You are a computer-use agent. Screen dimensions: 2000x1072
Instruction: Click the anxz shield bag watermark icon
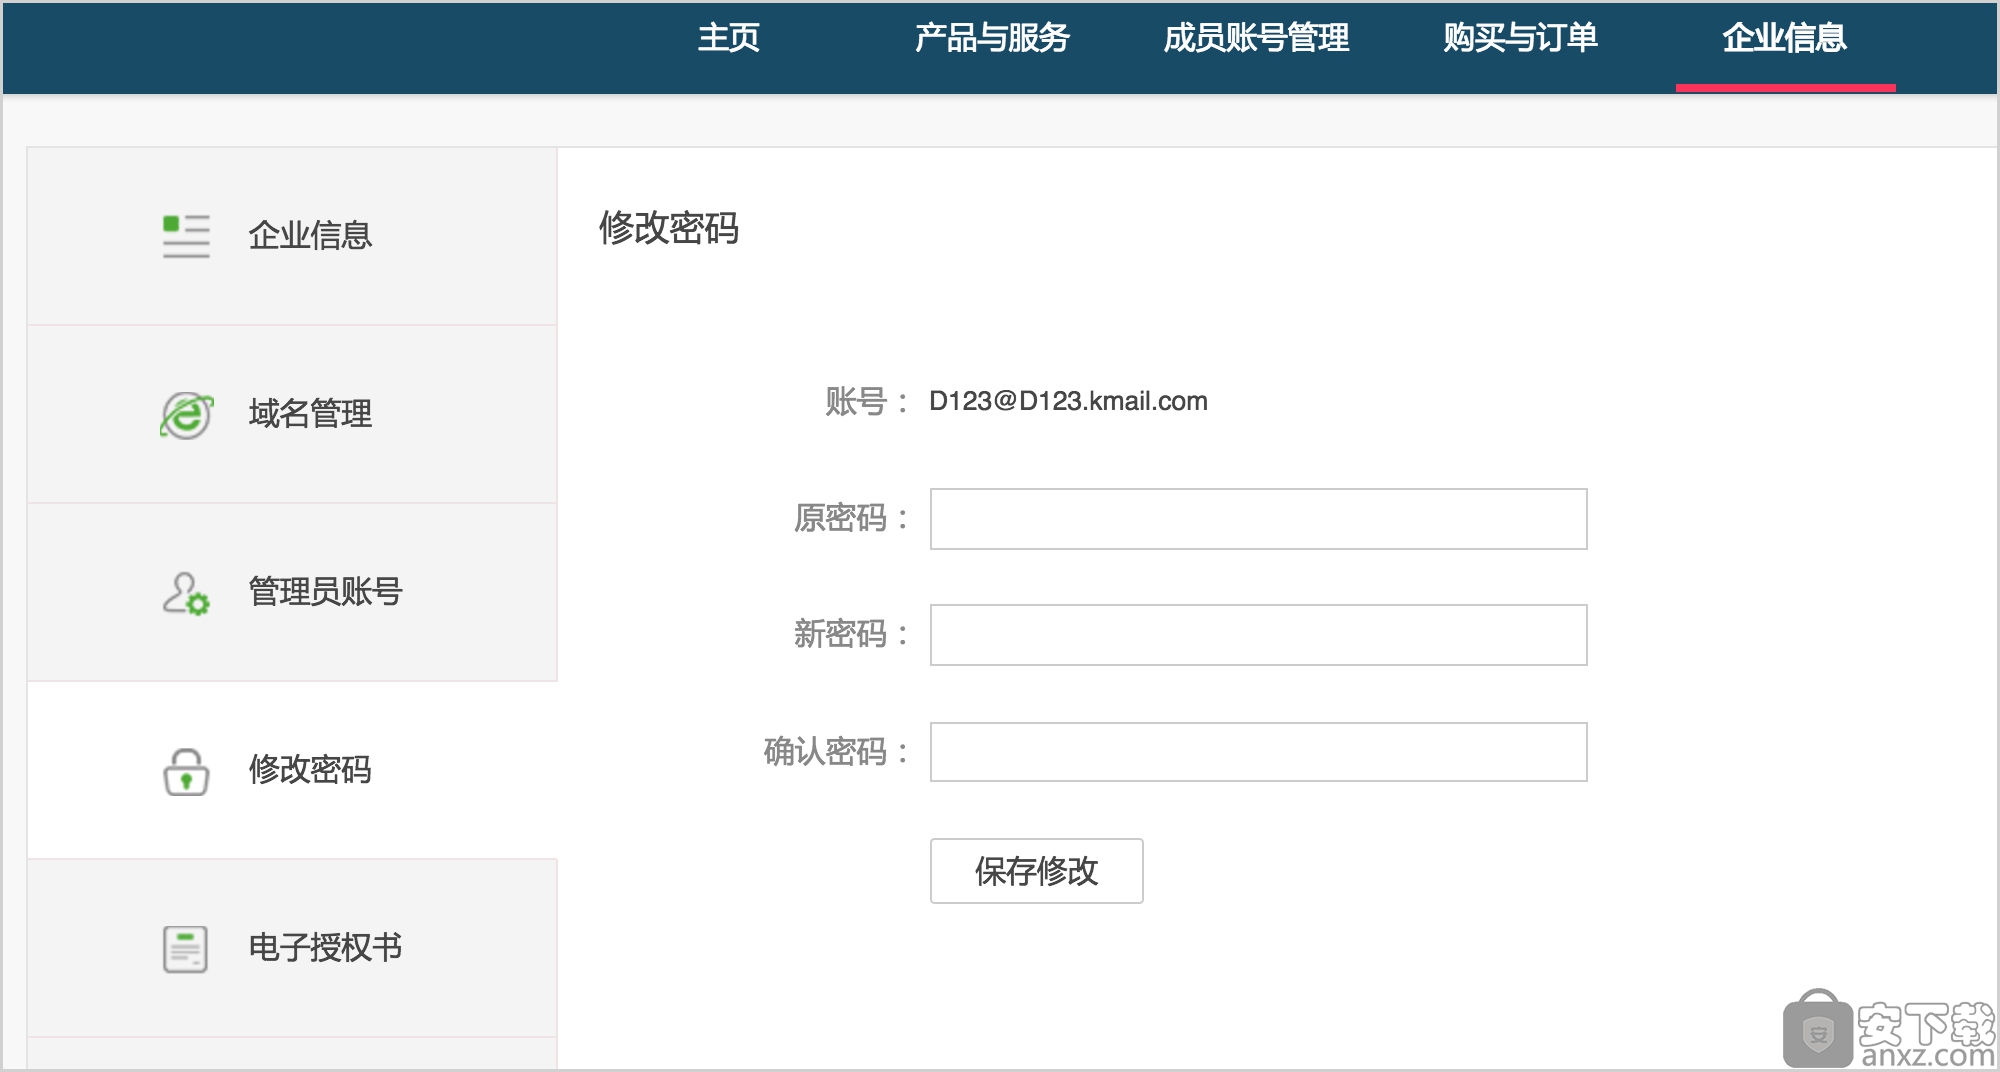pos(1817,1030)
